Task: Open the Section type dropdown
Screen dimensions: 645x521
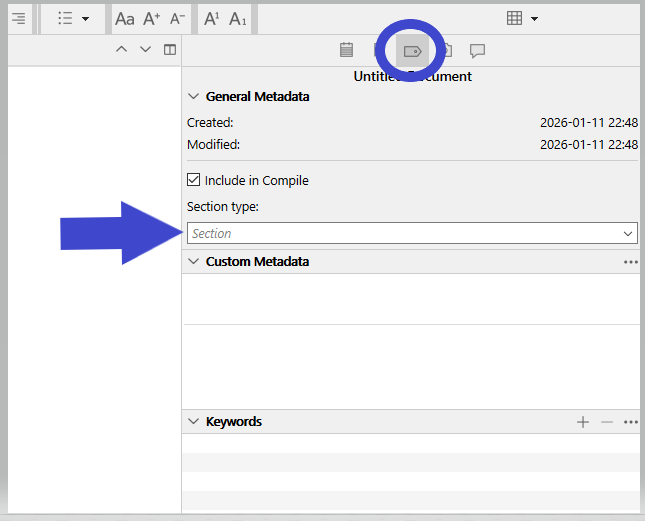Action: tap(412, 233)
